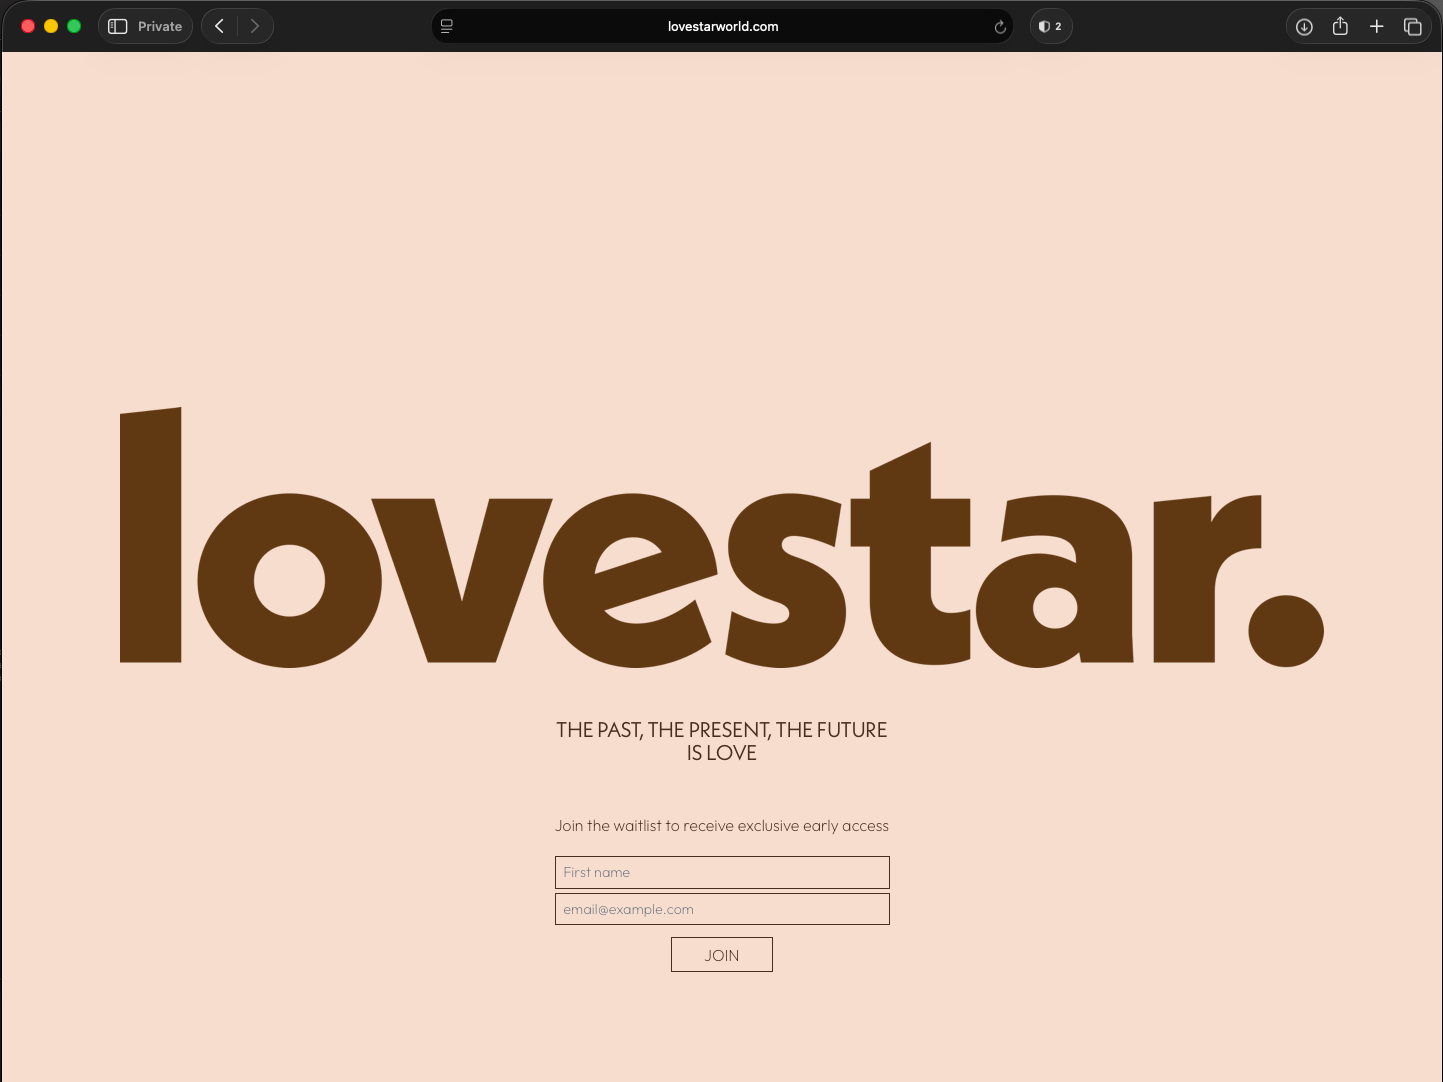Go back with the left chevron

(219, 26)
